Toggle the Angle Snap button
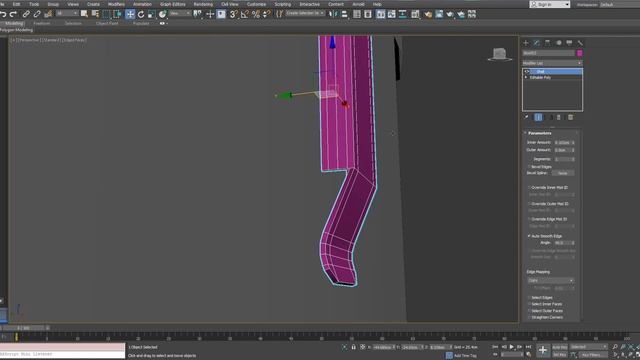 click(x=244, y=14)
